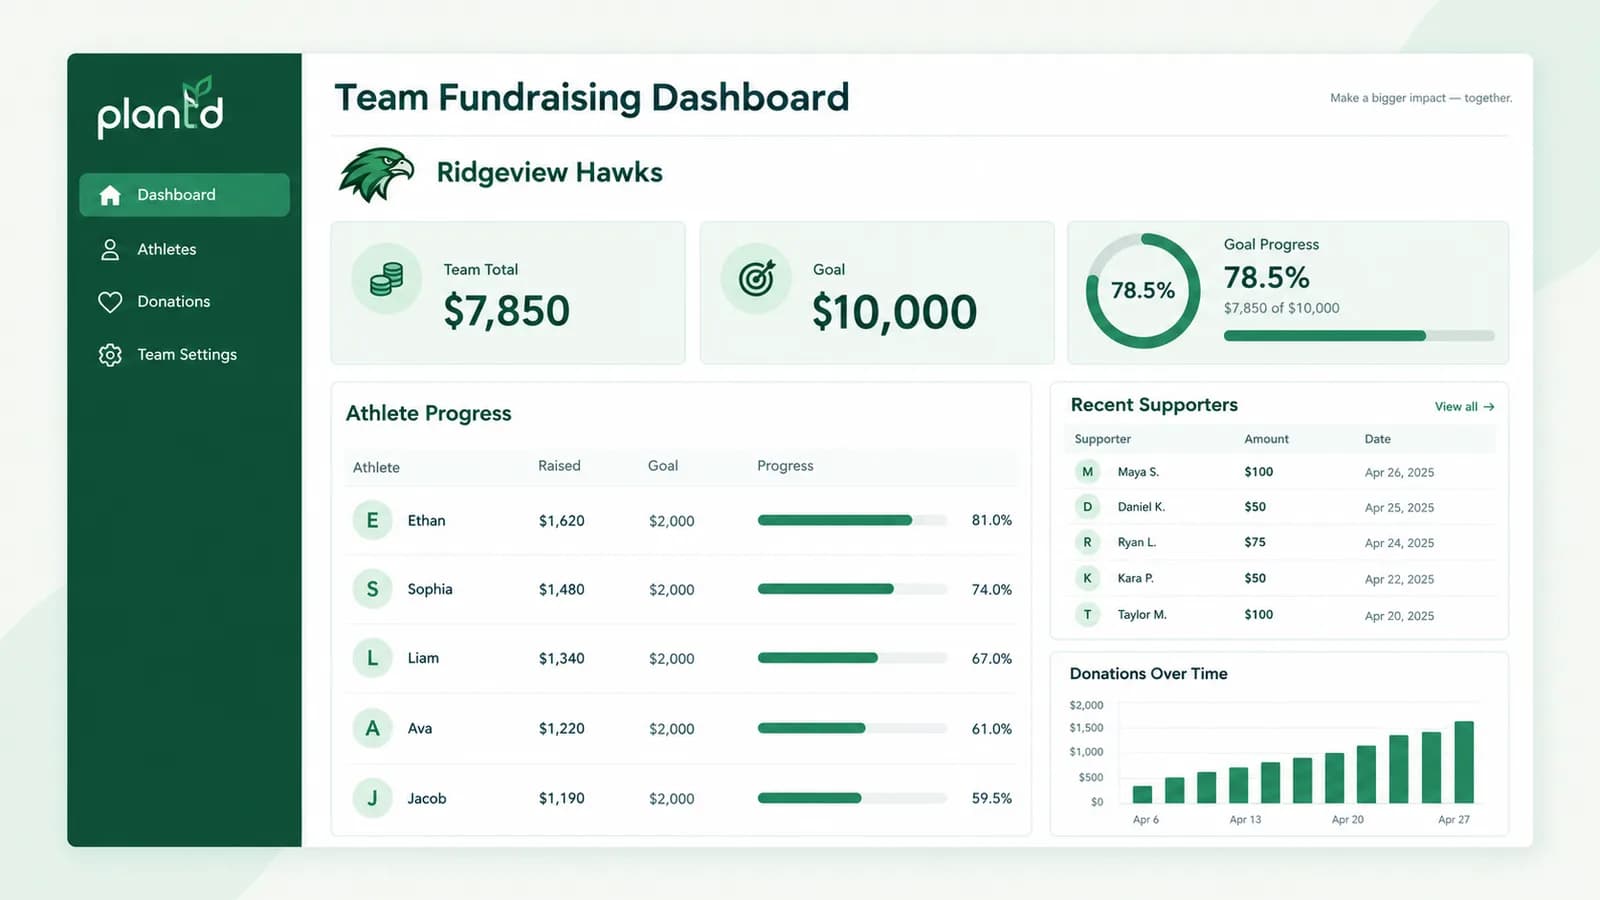Click the heart icon beside Donations
Image resolution: width=1600 pixels, height=900 pixels.
[x=110, y=302]
